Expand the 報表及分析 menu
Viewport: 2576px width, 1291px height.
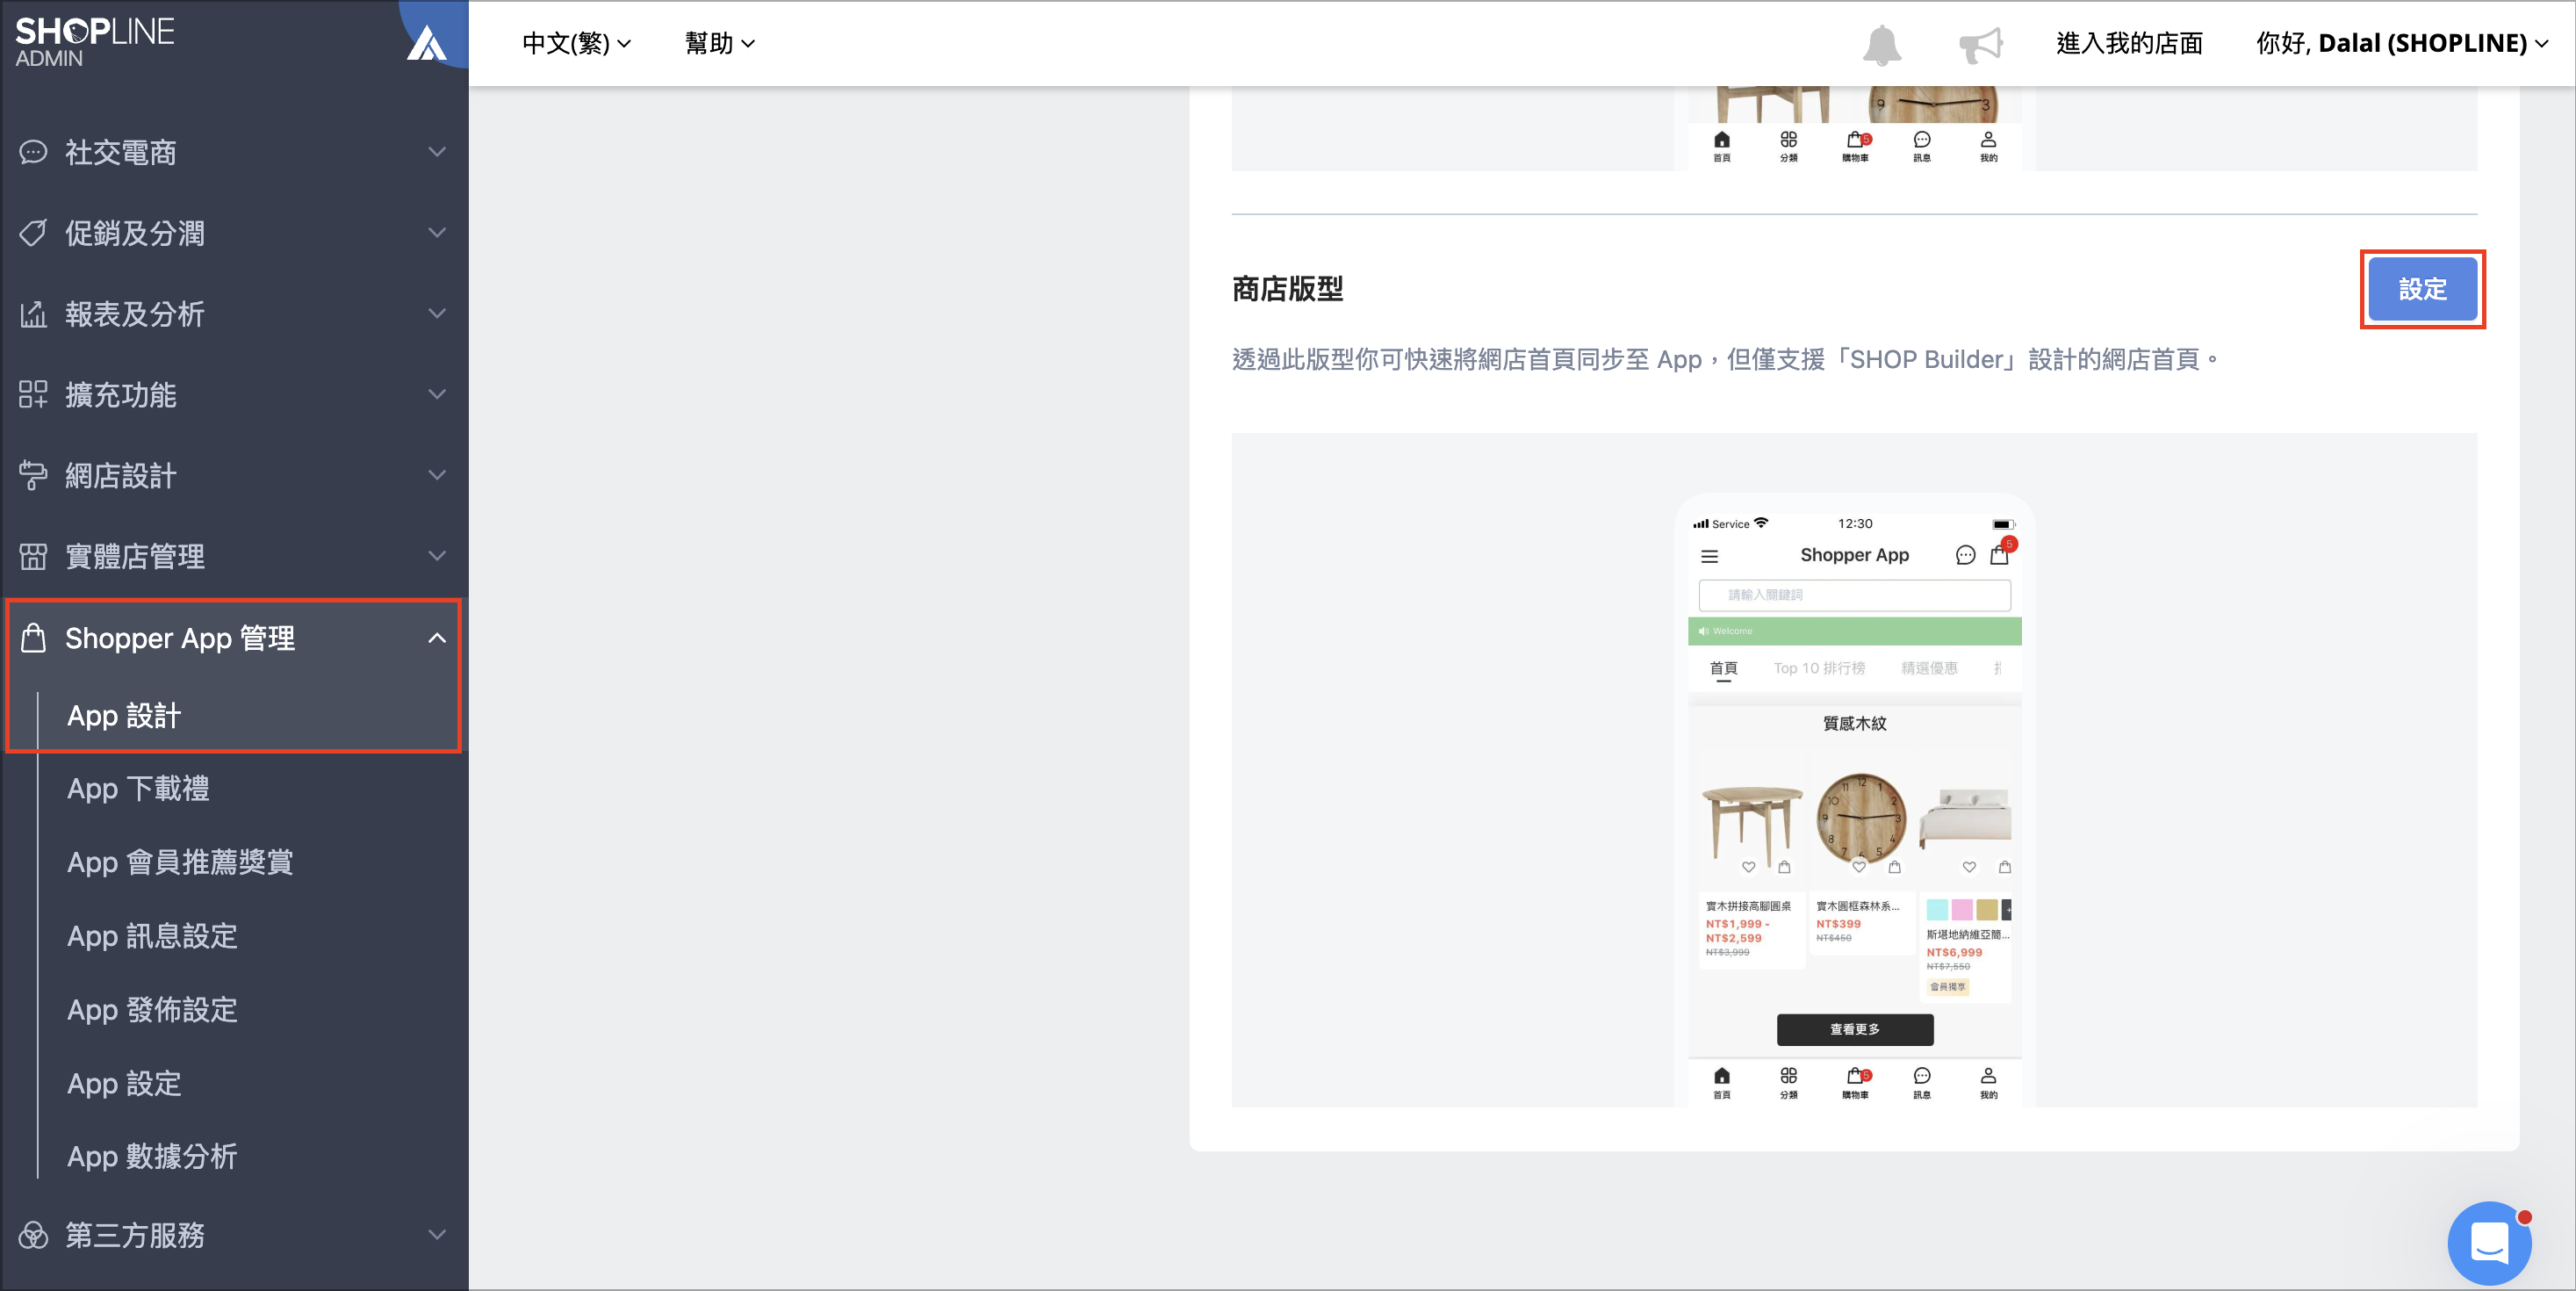[x=437, y=314]
